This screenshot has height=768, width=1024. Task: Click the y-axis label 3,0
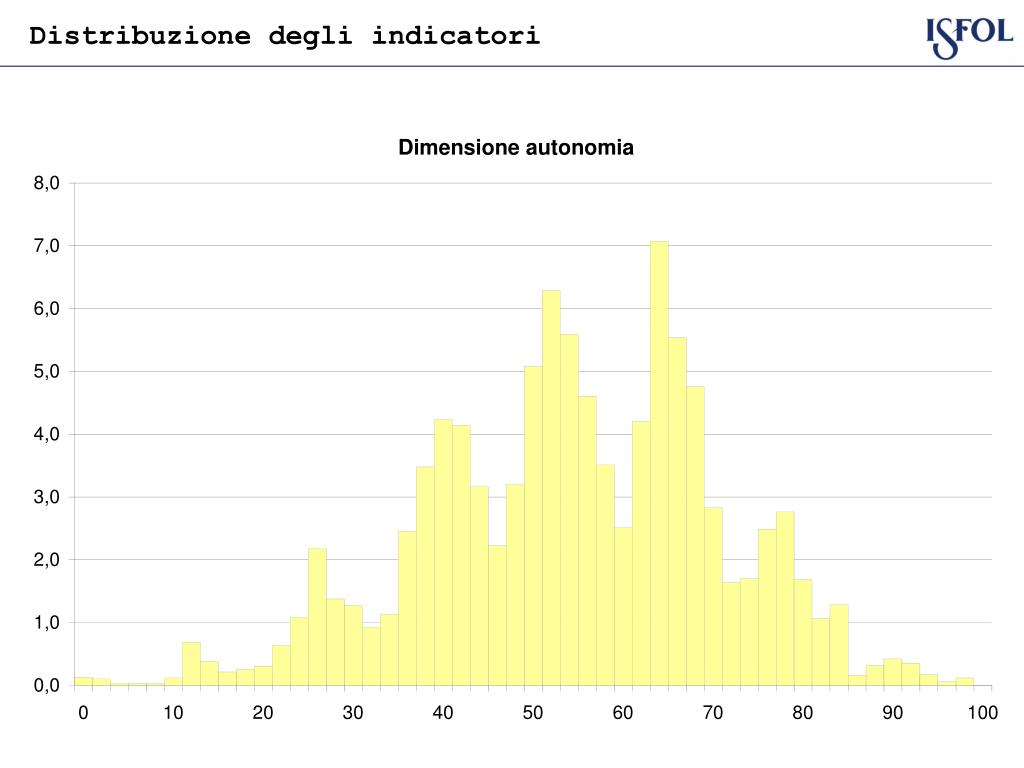click(x=46, y=497)
